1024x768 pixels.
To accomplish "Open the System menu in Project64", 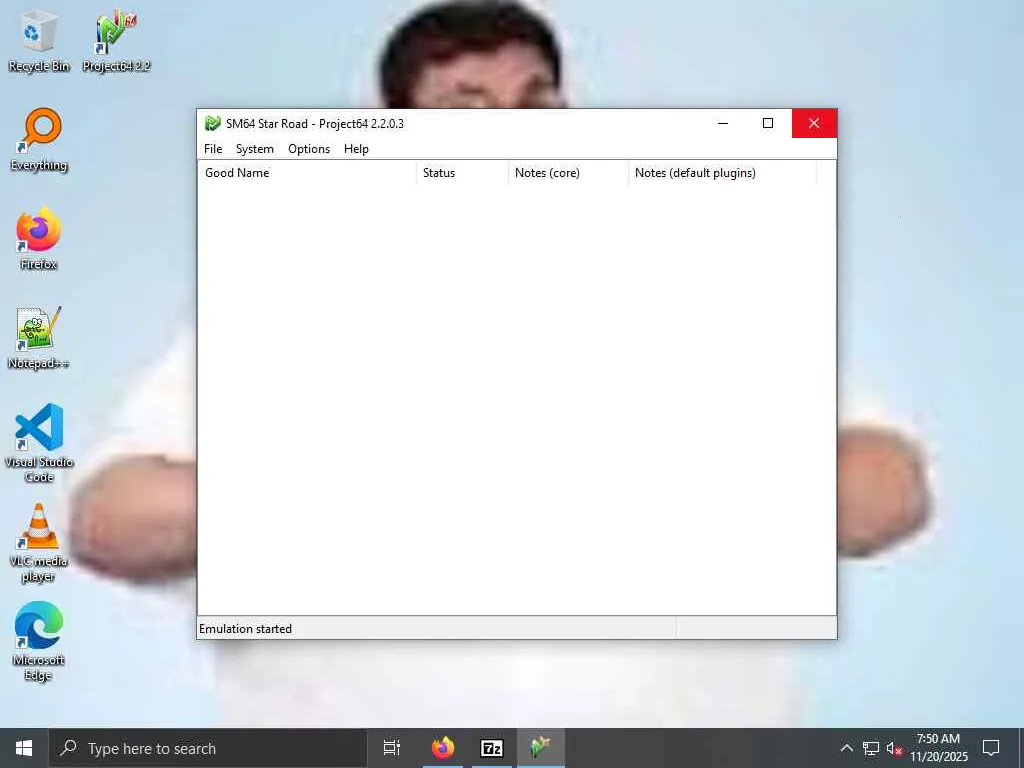I will tap(255, 149).
